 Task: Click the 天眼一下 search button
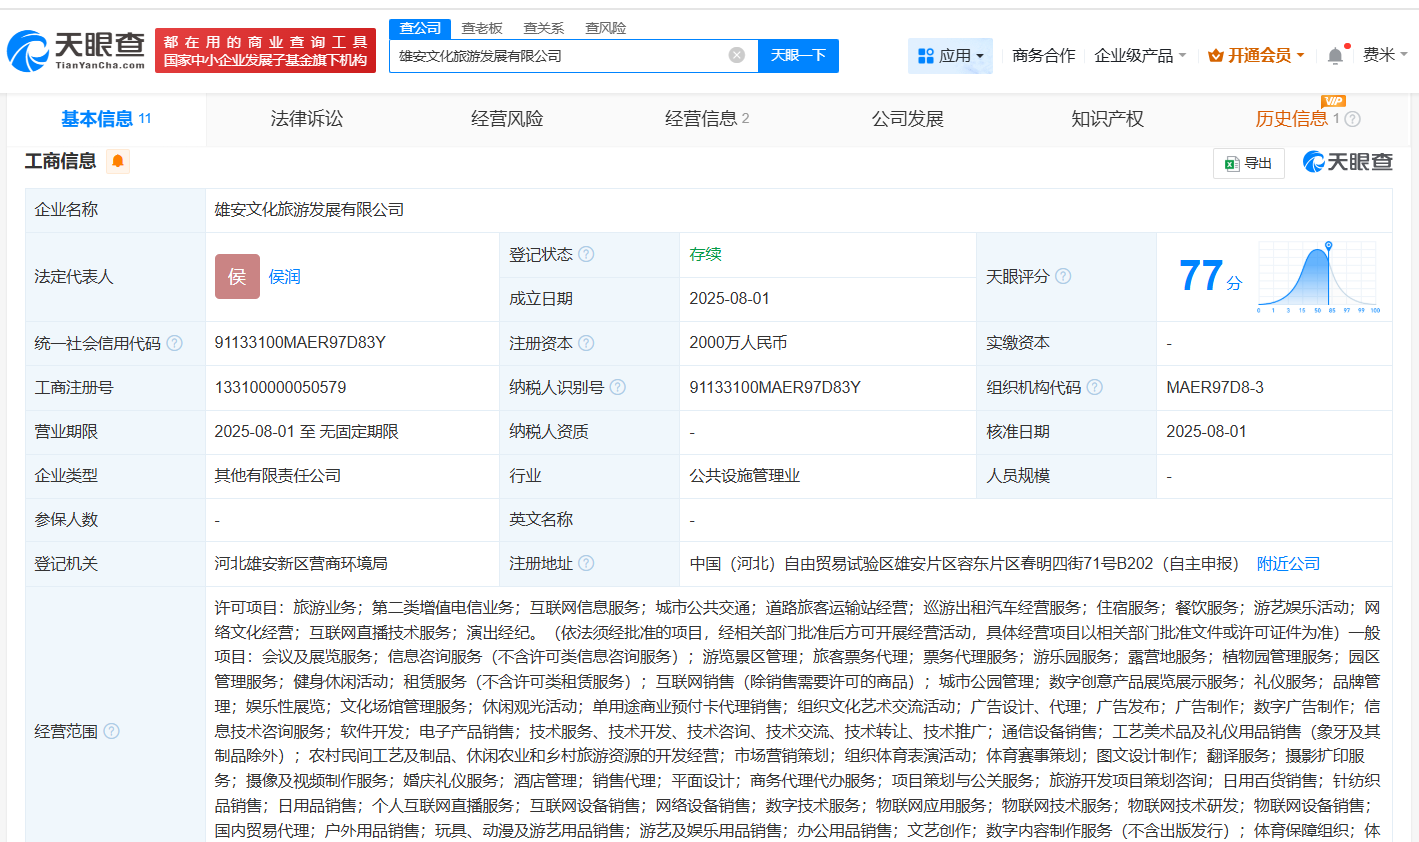(798, 56)
